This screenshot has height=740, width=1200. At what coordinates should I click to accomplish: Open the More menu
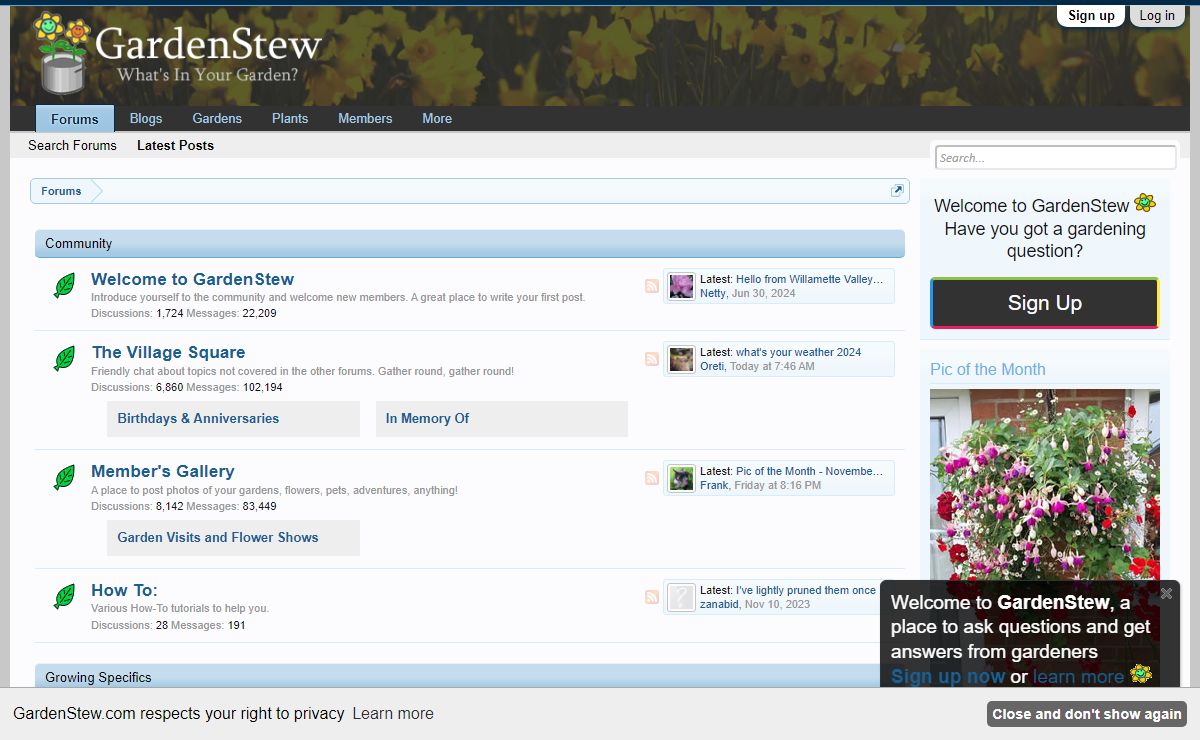point(437,118)
